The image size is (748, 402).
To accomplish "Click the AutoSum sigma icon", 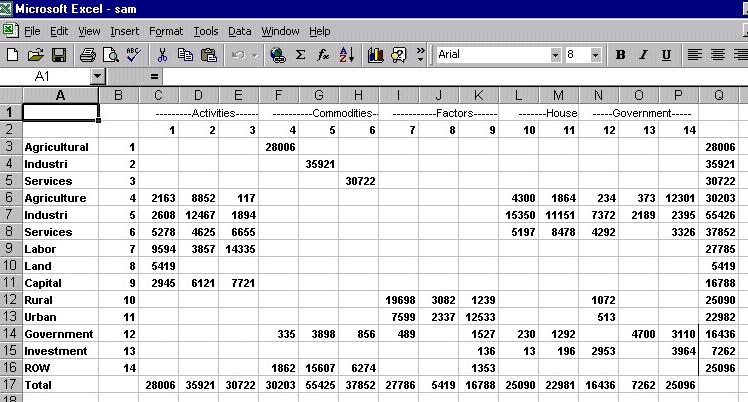I will click(x=300, y=55).
